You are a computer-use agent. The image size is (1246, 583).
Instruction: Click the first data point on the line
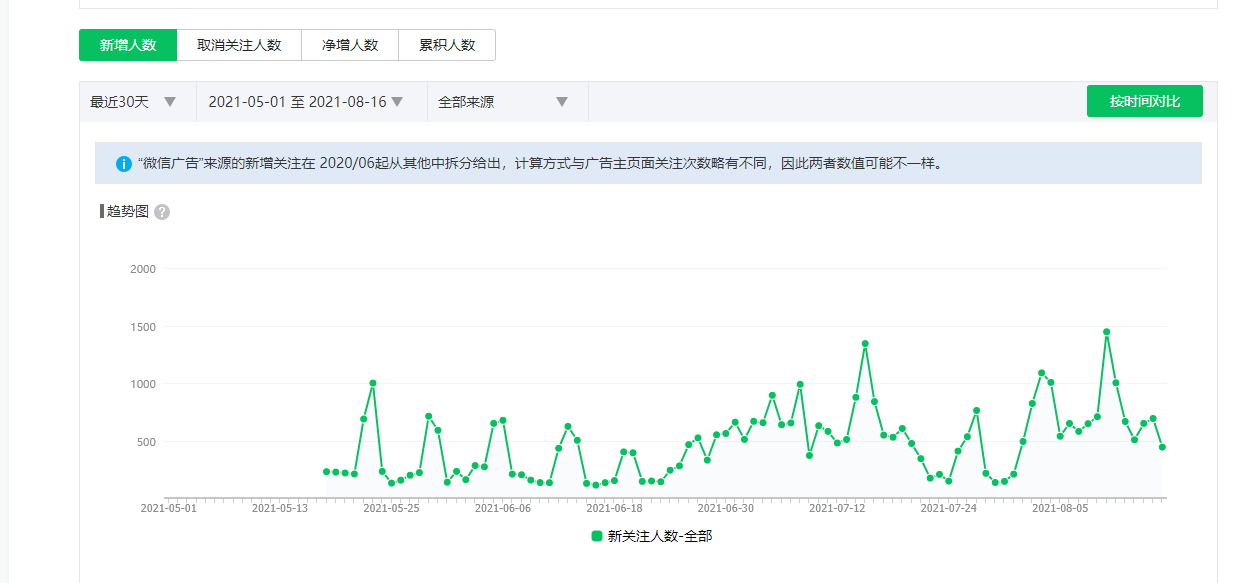(326, 471)
